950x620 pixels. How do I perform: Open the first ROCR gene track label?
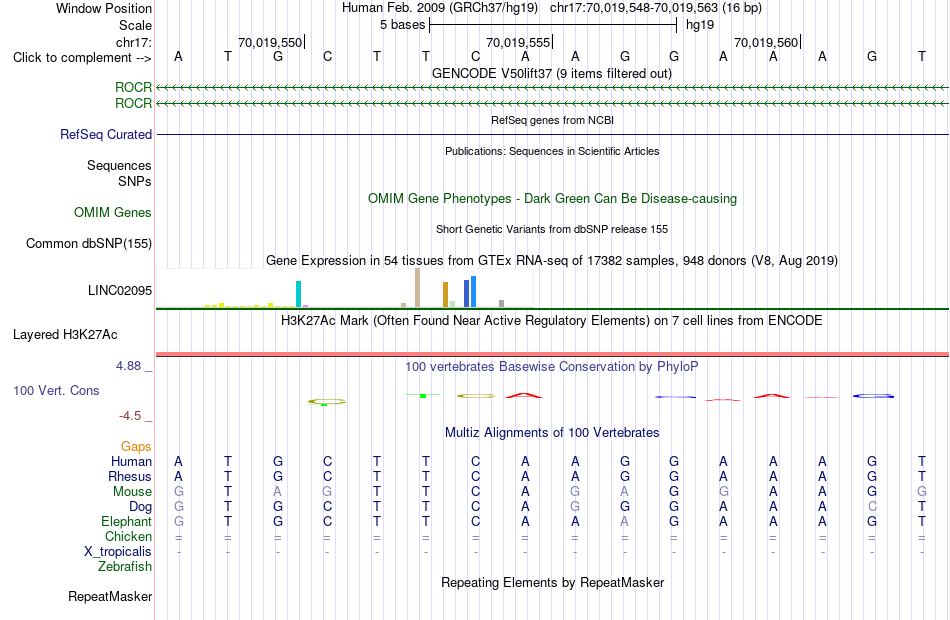pos(133,87)
